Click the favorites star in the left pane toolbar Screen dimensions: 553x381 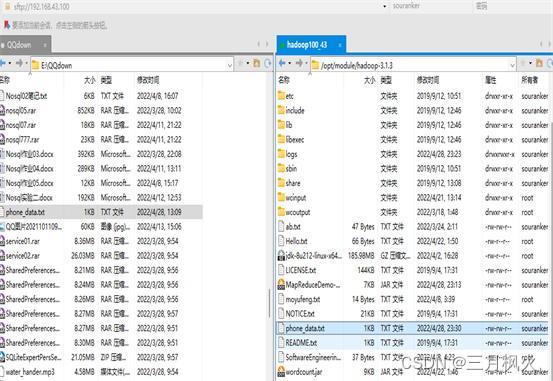(241, 64)
